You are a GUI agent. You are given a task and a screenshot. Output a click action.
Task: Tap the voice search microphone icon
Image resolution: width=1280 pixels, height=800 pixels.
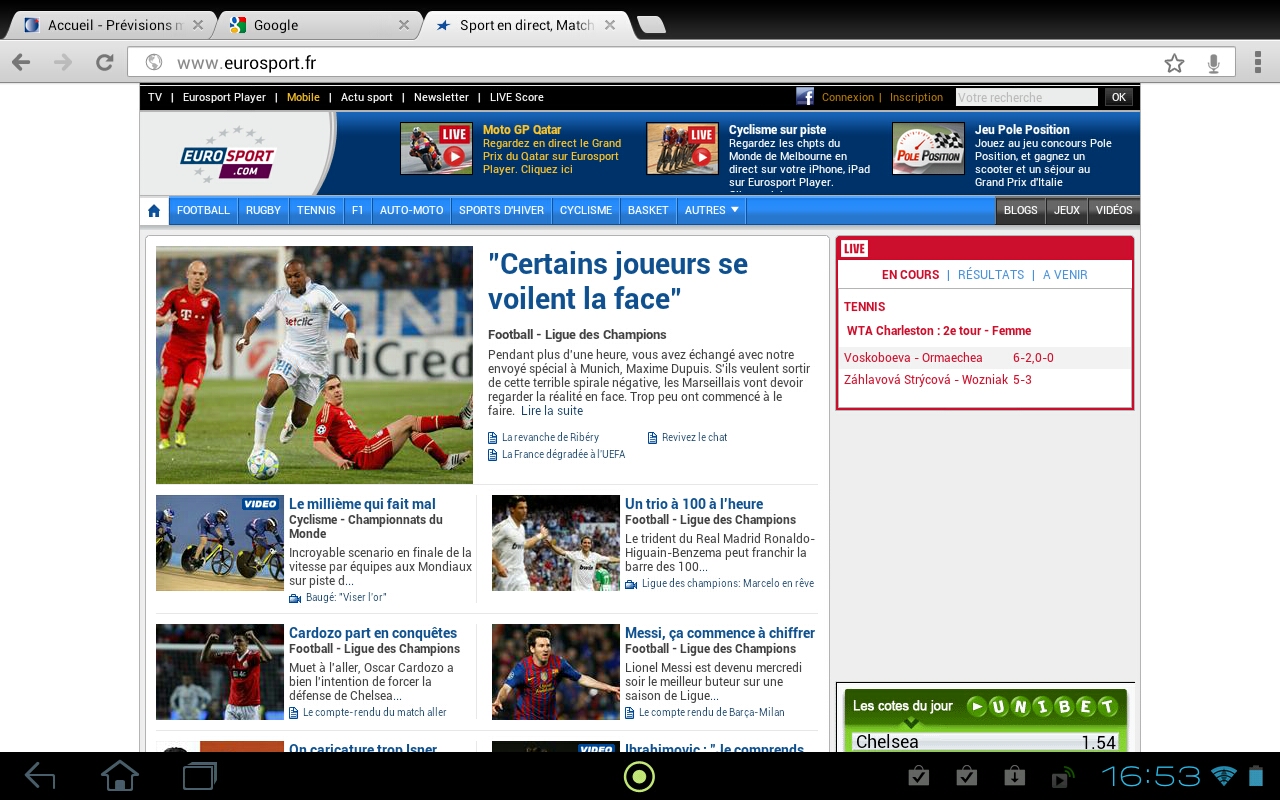click(1213, 63)
